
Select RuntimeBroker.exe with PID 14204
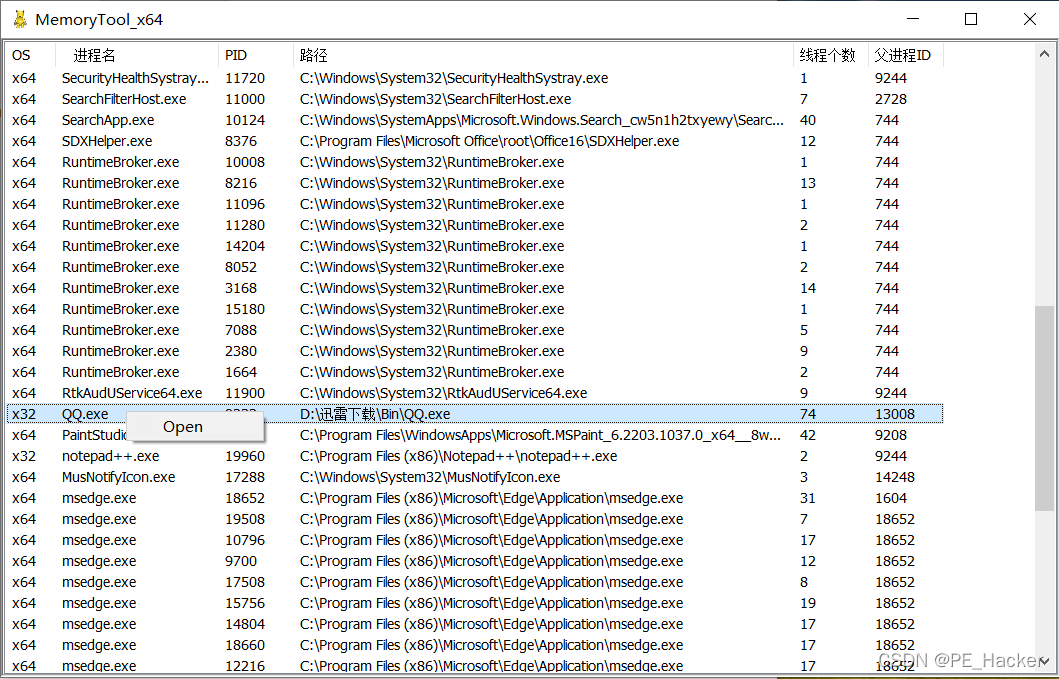point(475,245)
